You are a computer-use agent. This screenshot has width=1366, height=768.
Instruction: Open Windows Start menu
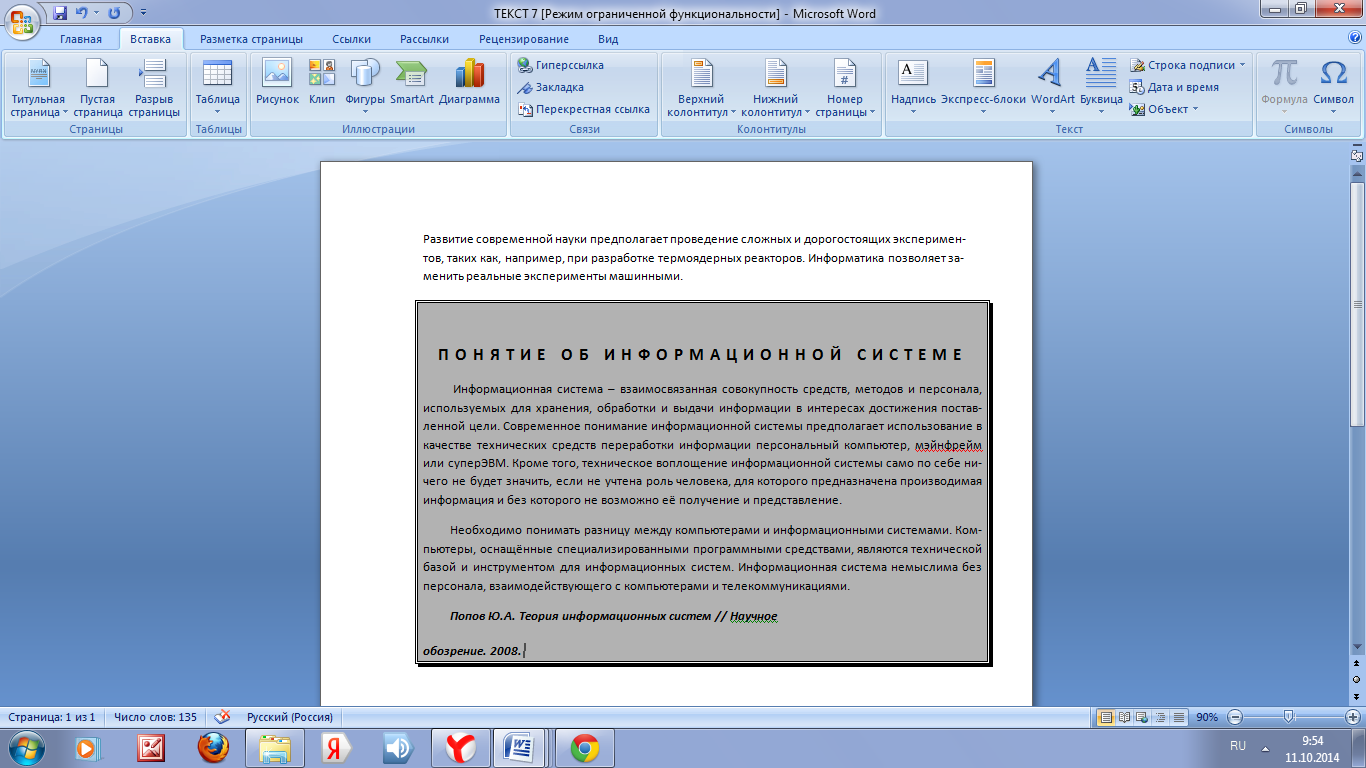pyautogui.click(x=25, y=747)
